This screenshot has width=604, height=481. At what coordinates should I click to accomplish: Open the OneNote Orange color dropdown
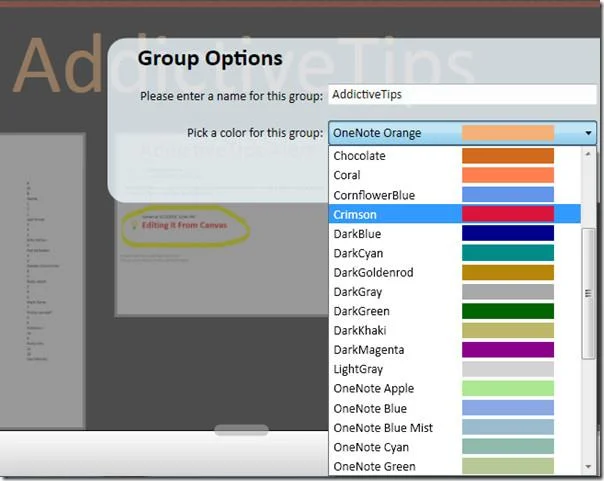tap(463, 133)
